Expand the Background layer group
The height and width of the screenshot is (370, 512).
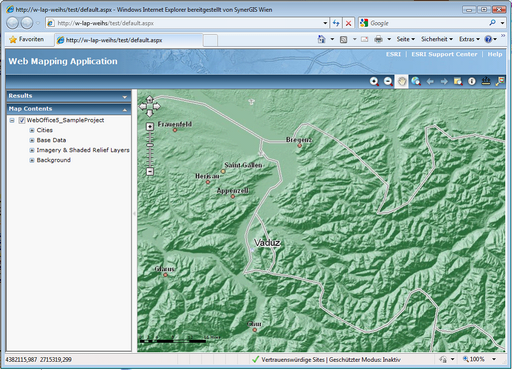[x=32, y=160]
